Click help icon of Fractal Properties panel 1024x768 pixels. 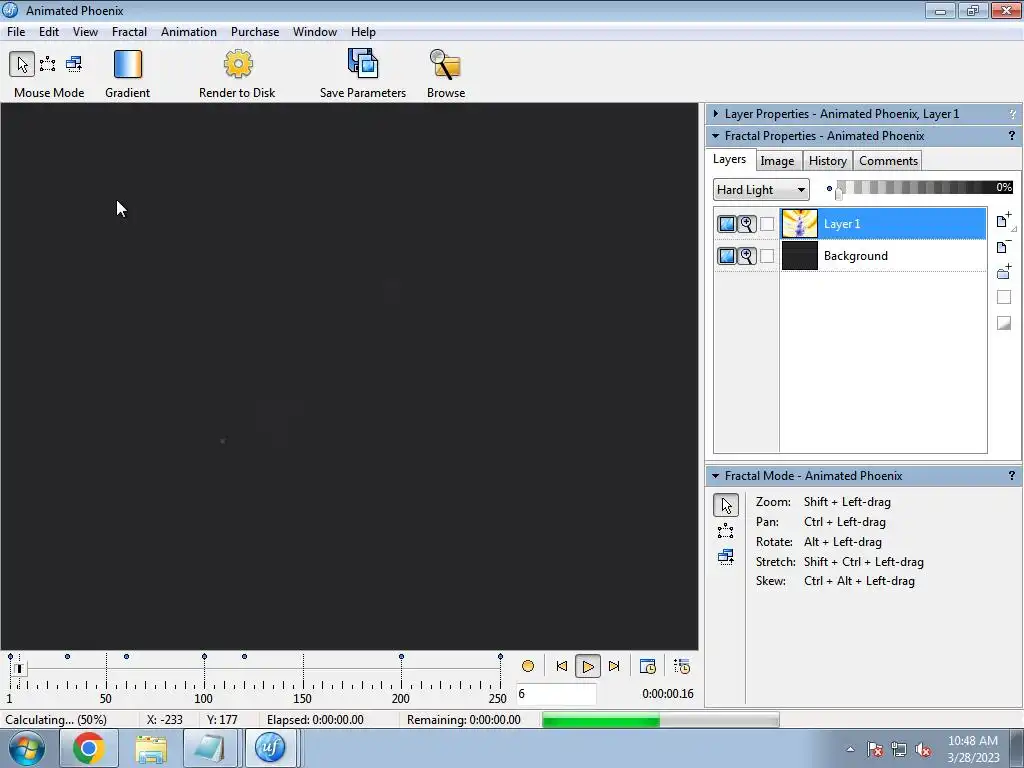(x=1012, y=136)
